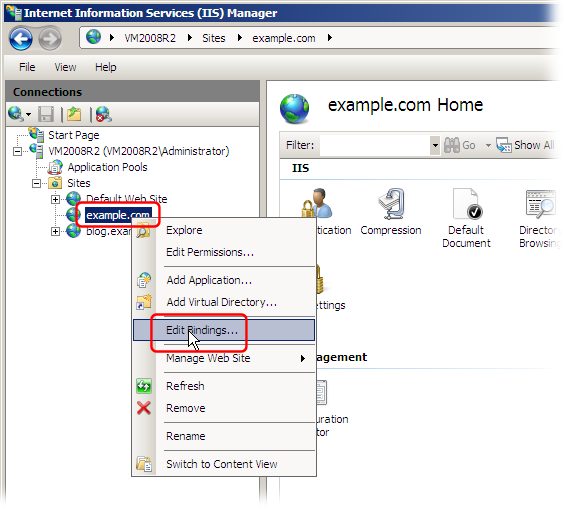Image resolution: width=564 pixels, height=509 pixels.
Task: Click the red X Remove icon
Action: pos(144,408)
